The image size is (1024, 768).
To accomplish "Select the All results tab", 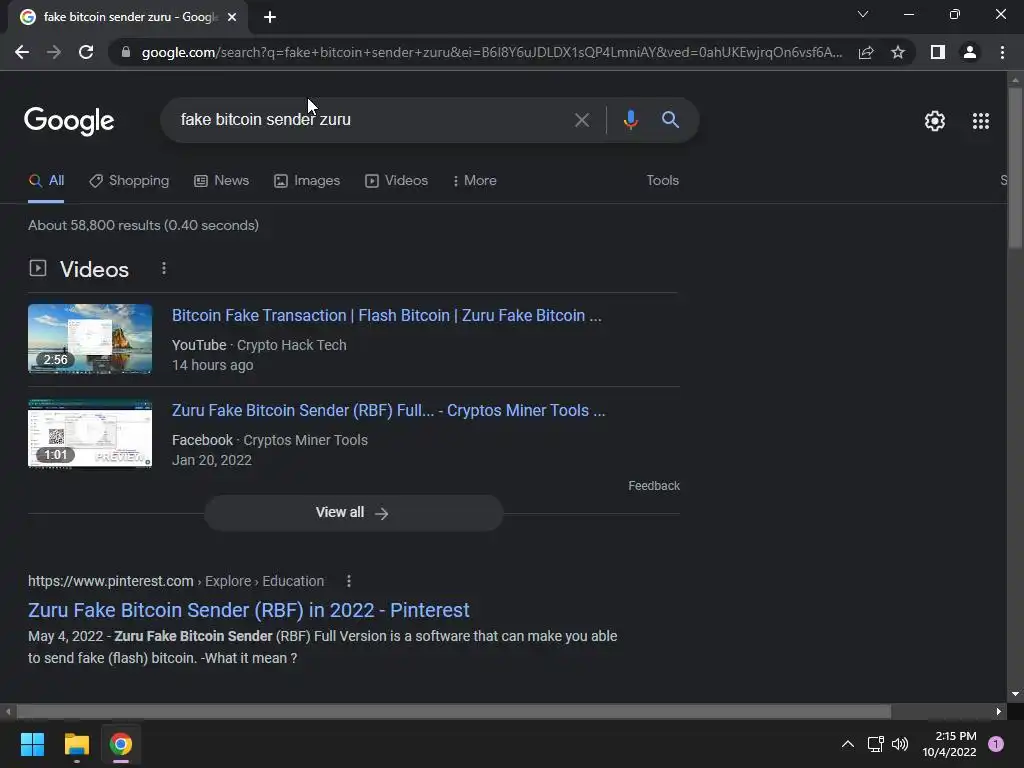I will 46,181.
